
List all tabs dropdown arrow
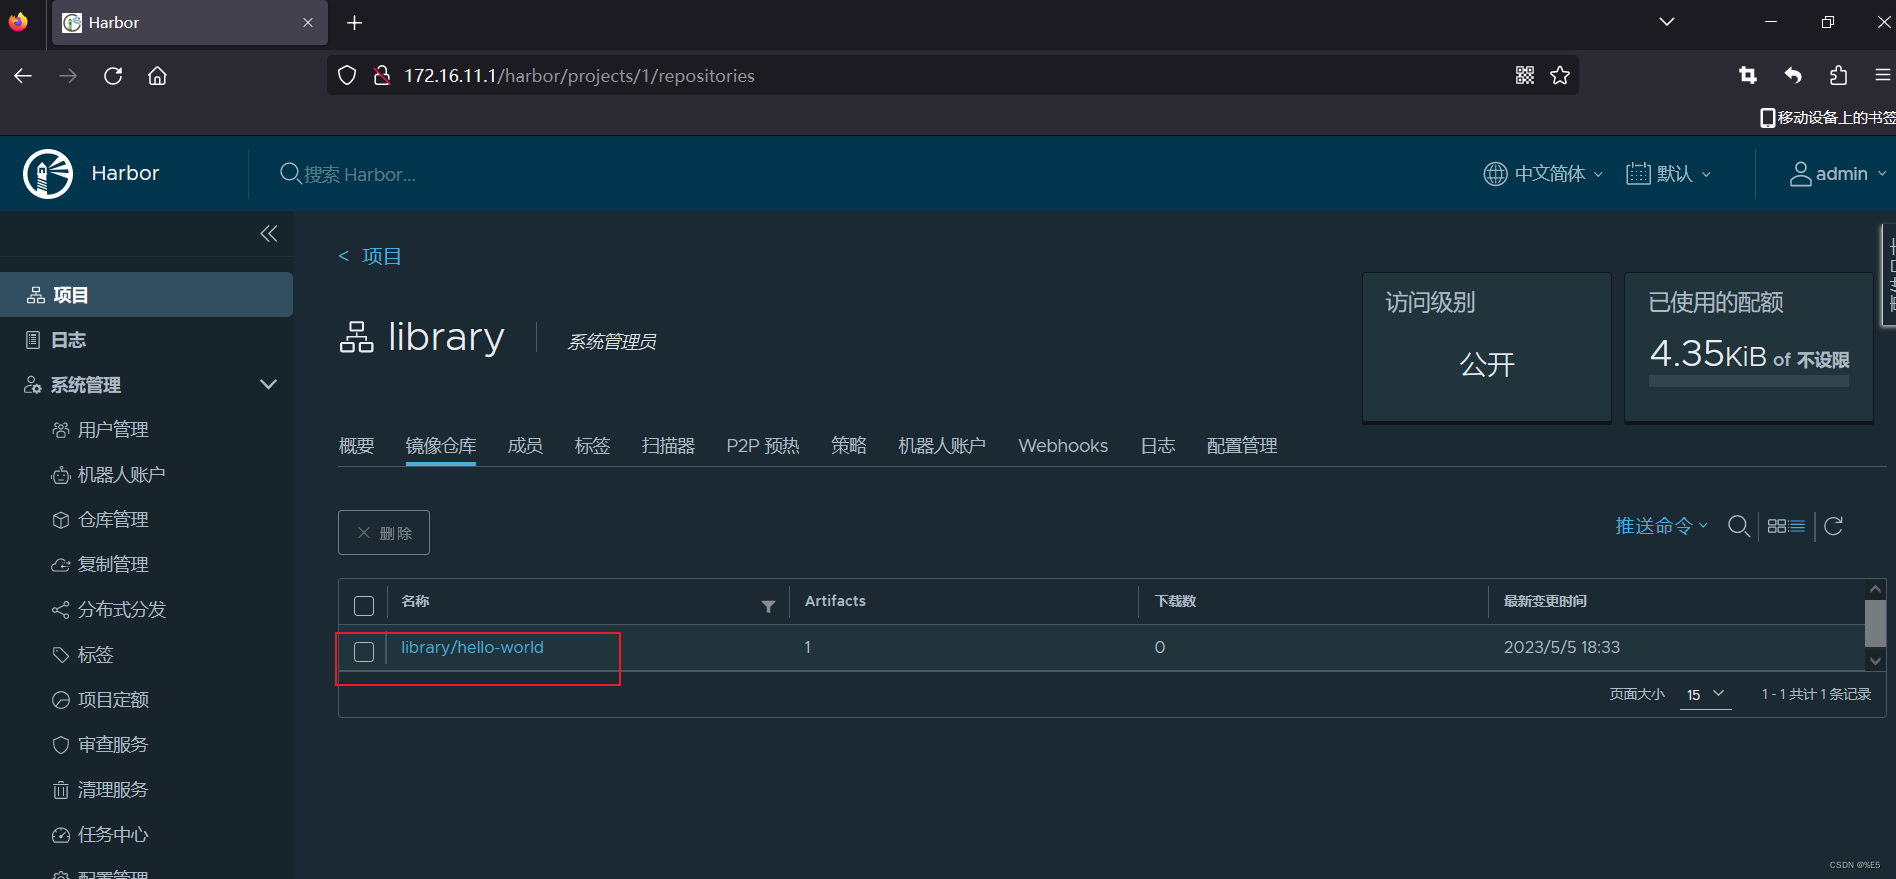(1667, 21)
